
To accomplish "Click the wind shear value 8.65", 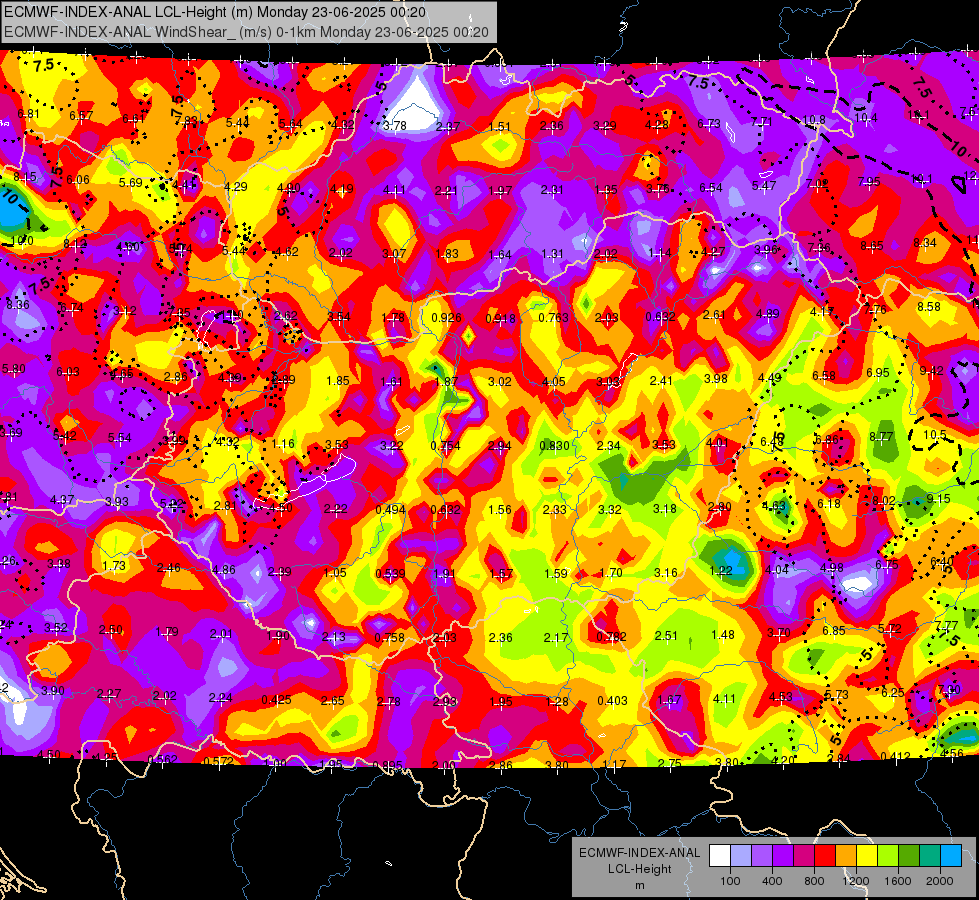I will pos(872,245).
